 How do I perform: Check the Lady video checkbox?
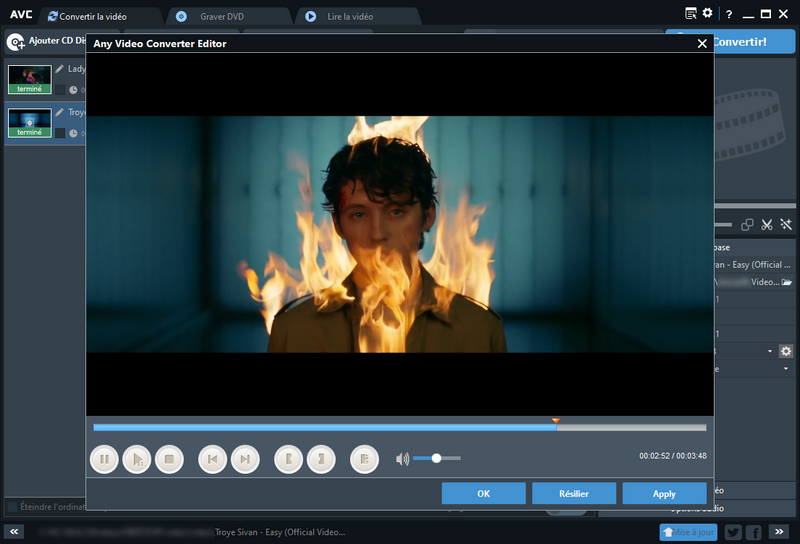pos(60,90)
